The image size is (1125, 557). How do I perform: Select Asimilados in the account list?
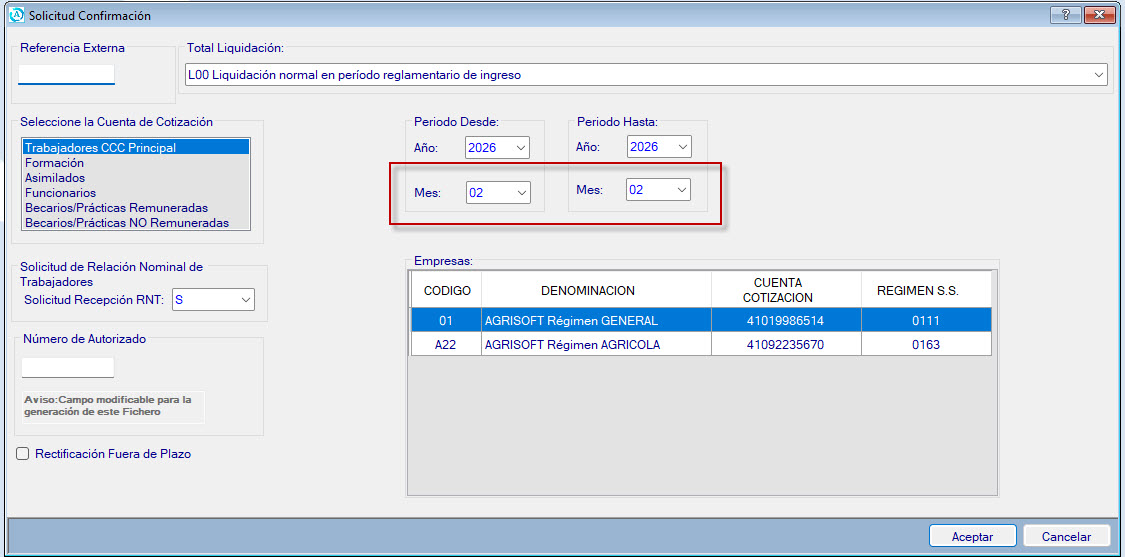pyautogui.click(x=55, y=178)
